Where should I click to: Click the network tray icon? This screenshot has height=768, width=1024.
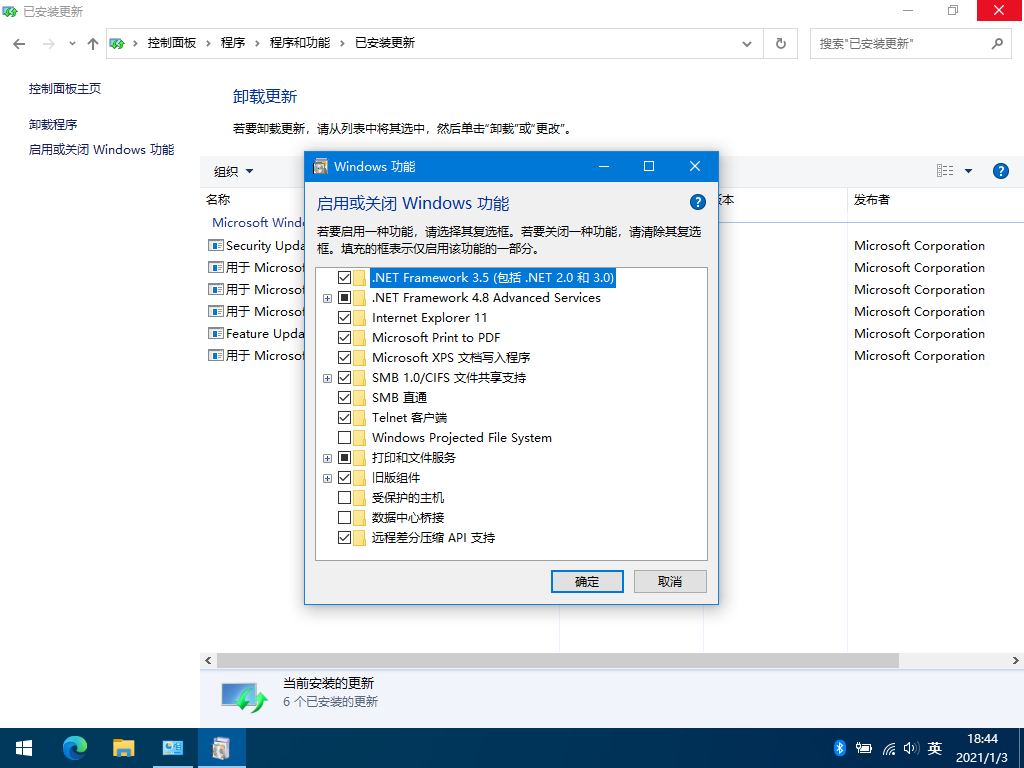889,748
